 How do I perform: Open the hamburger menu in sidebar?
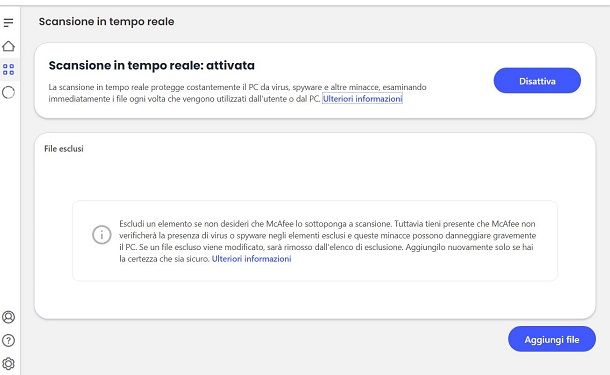[x=9, y=23]
